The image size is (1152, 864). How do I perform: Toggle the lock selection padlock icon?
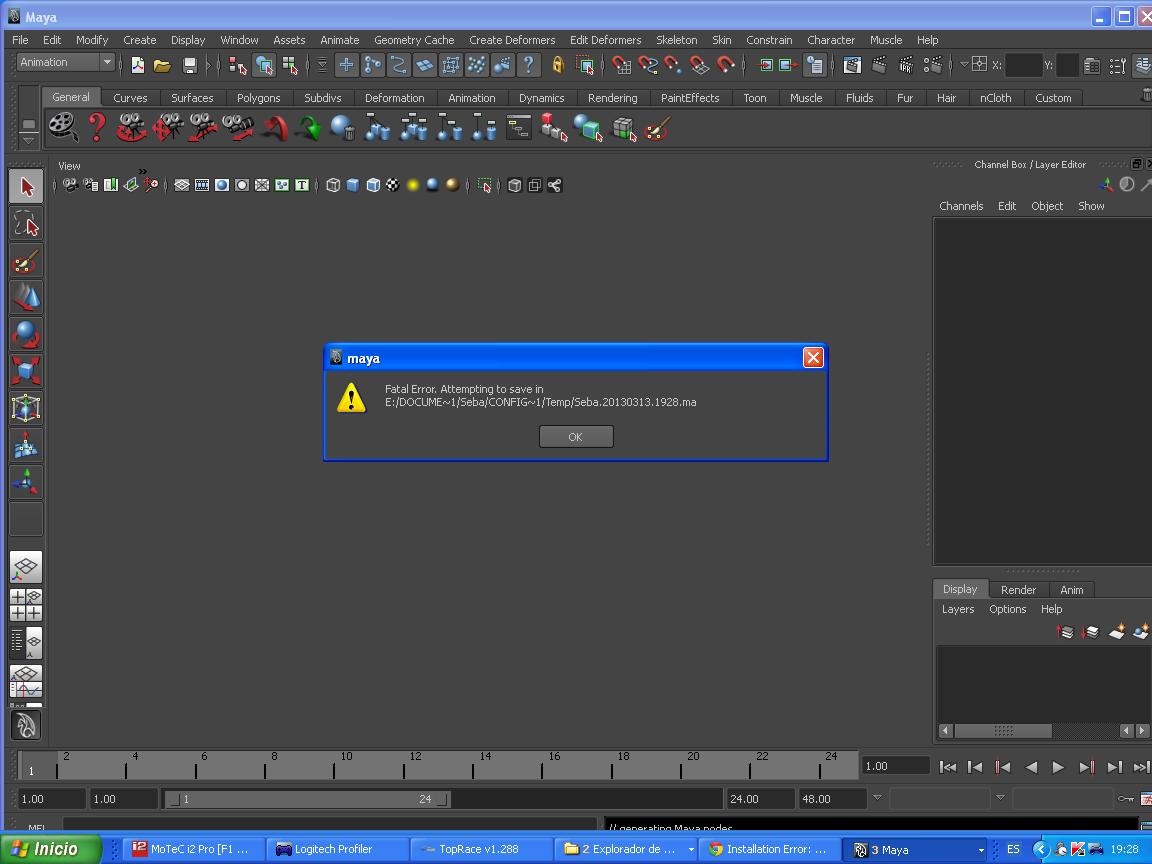click(558, 65)
